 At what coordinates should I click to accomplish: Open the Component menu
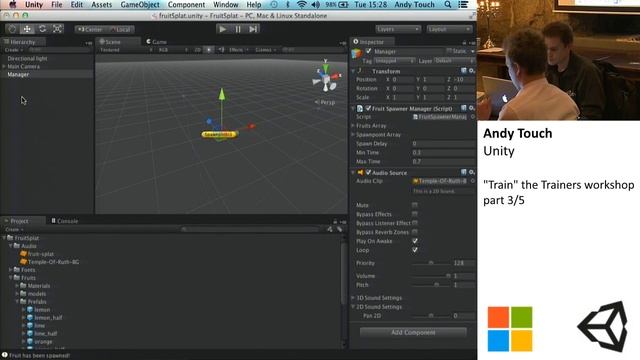click(186, 5)
